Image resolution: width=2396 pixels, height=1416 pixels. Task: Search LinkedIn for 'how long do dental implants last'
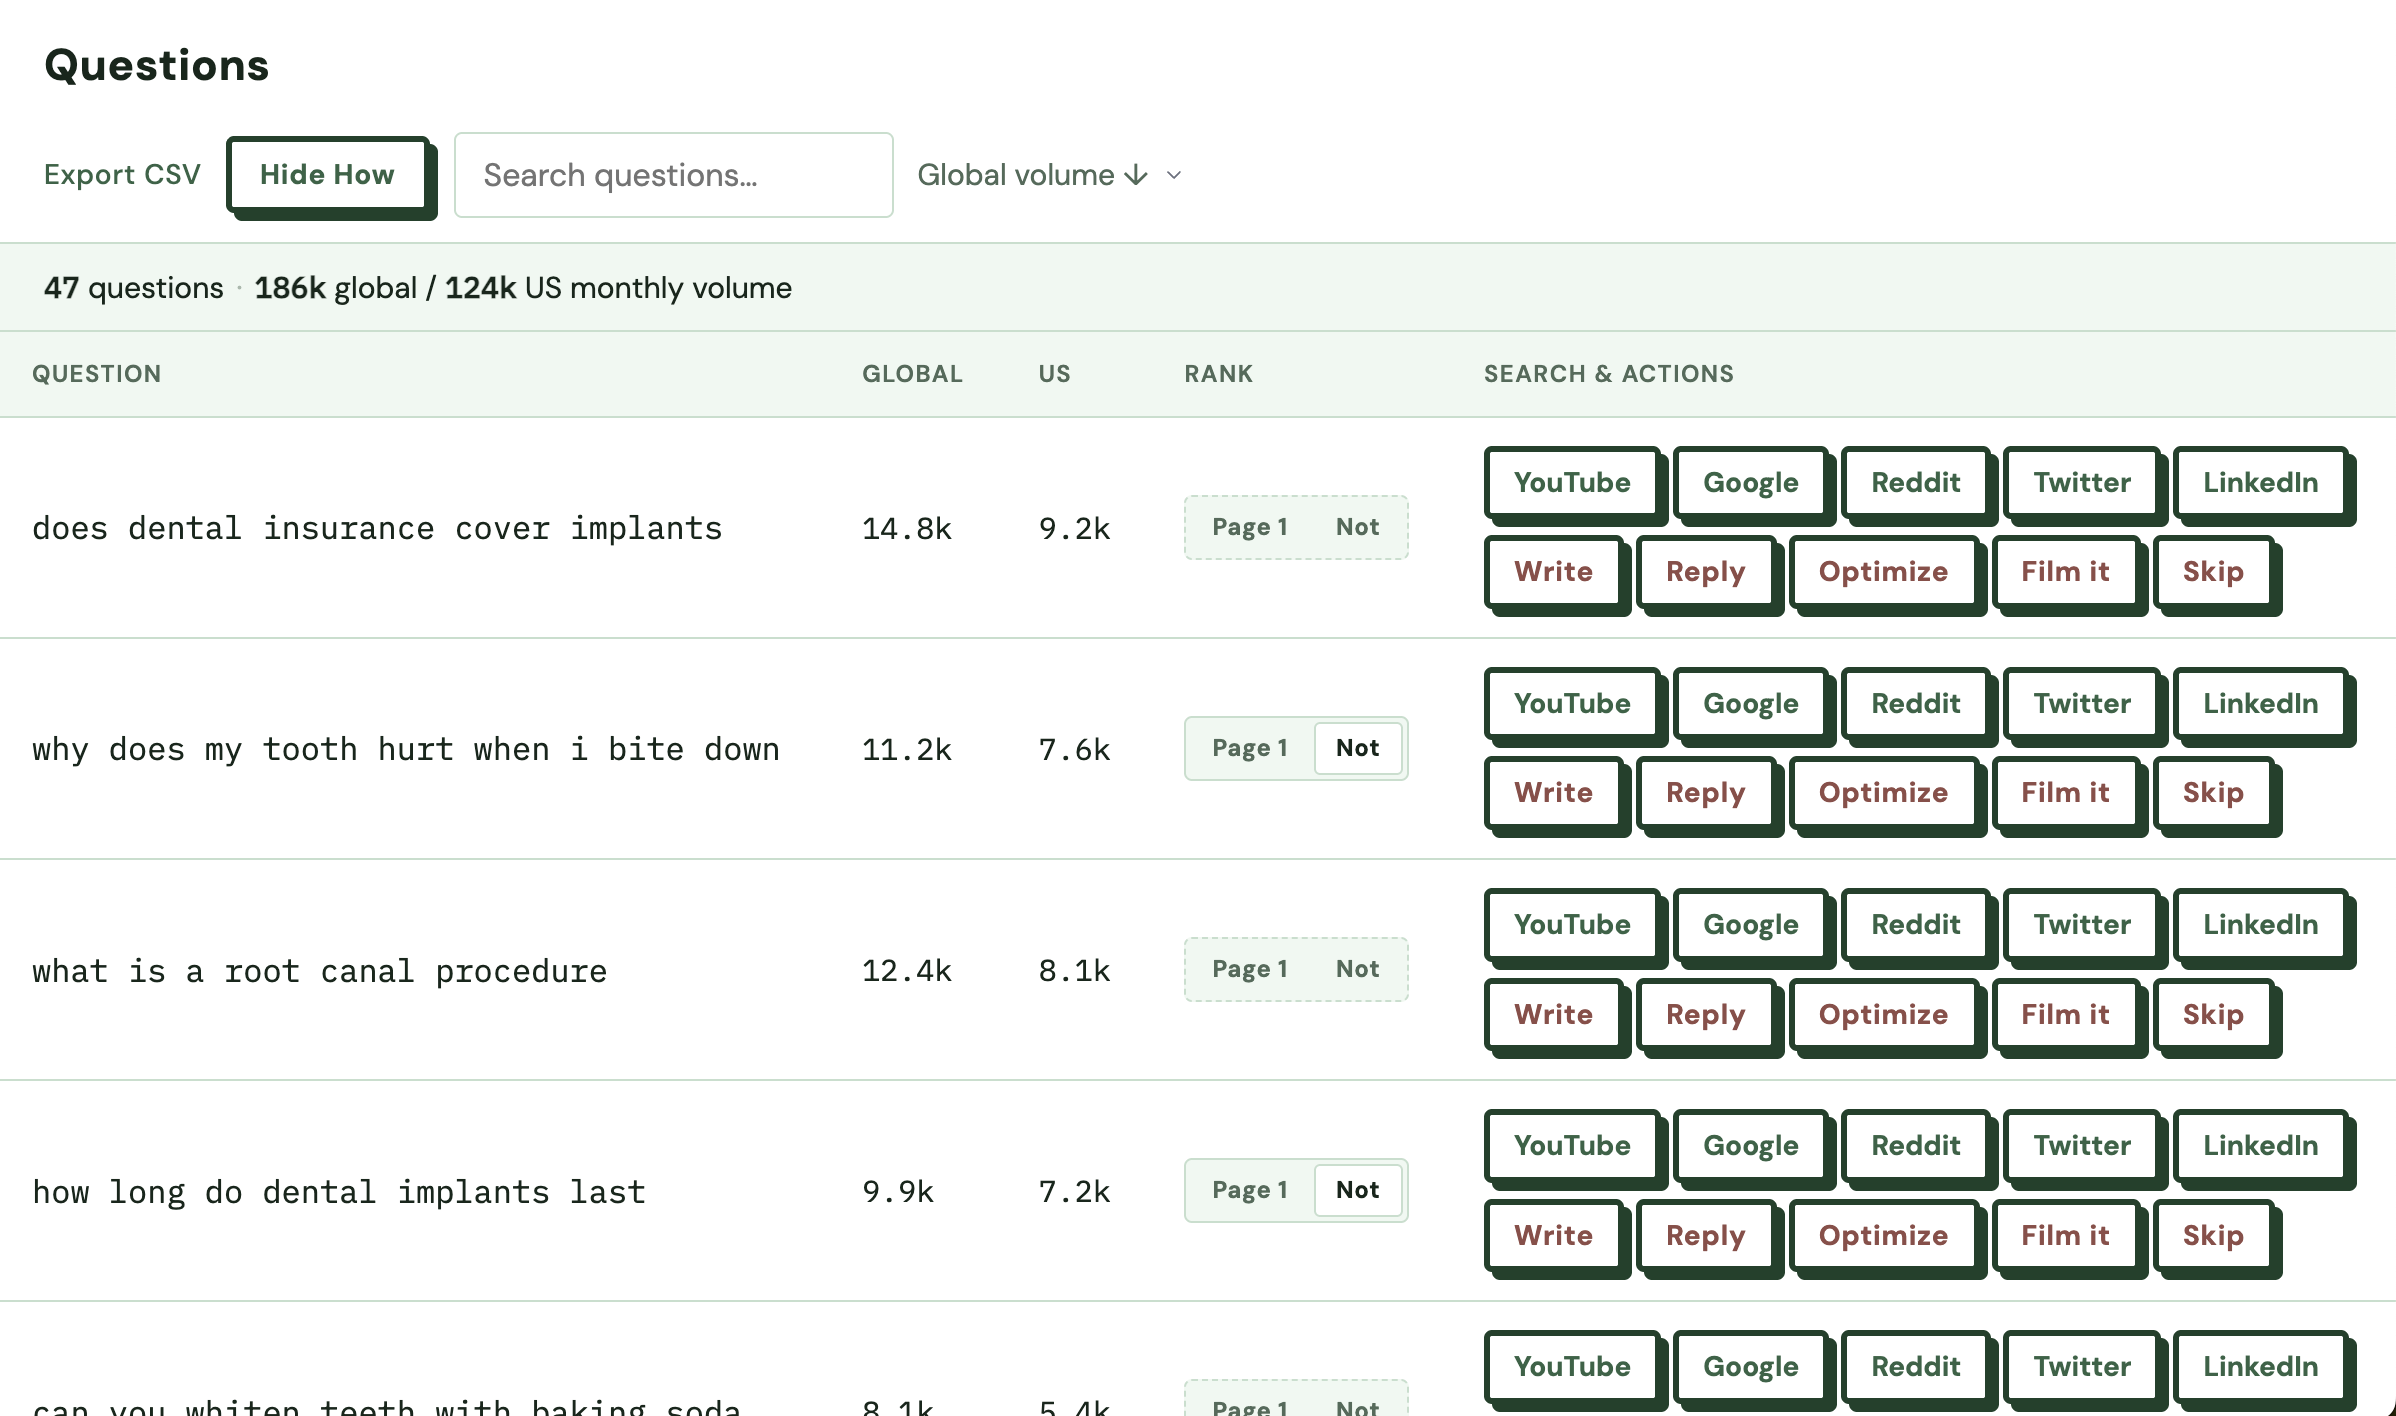pos(2260,1145)
